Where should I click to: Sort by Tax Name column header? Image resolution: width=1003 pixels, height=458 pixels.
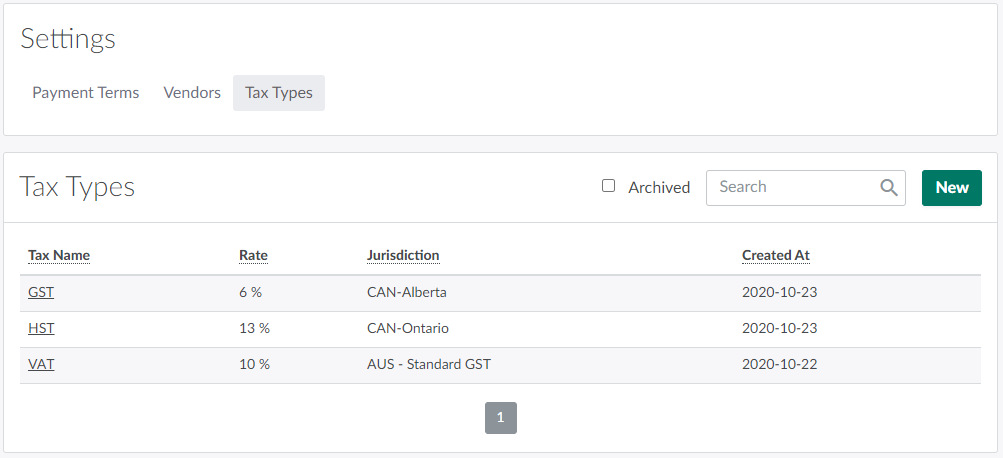tap(59, 255)
